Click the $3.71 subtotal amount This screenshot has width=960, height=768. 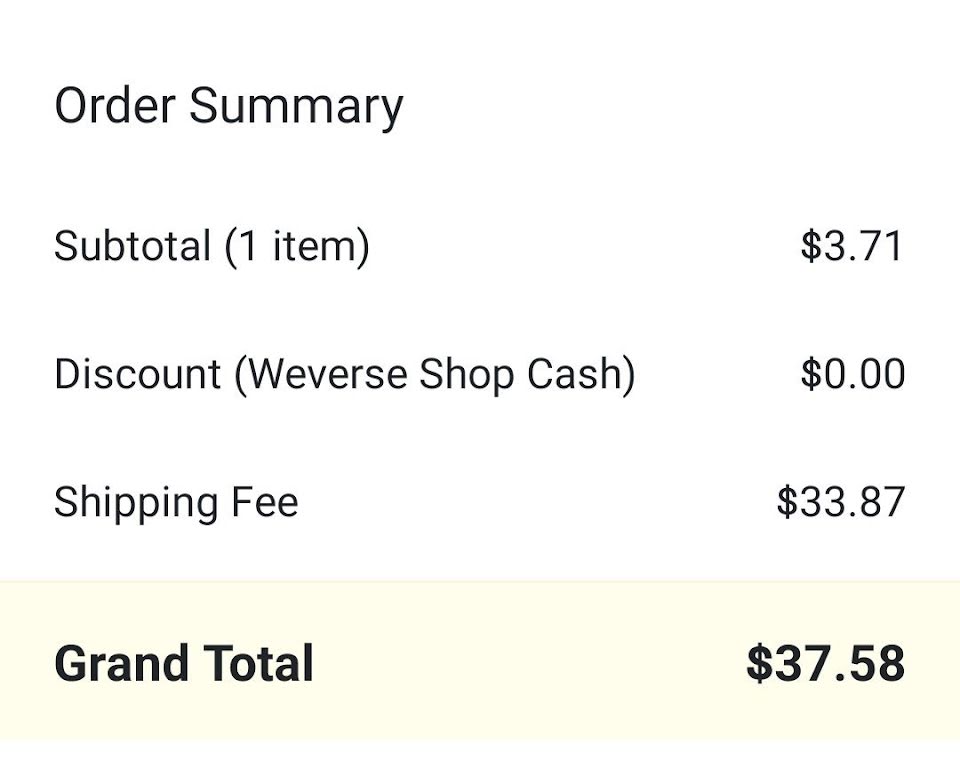click(852, 246)
